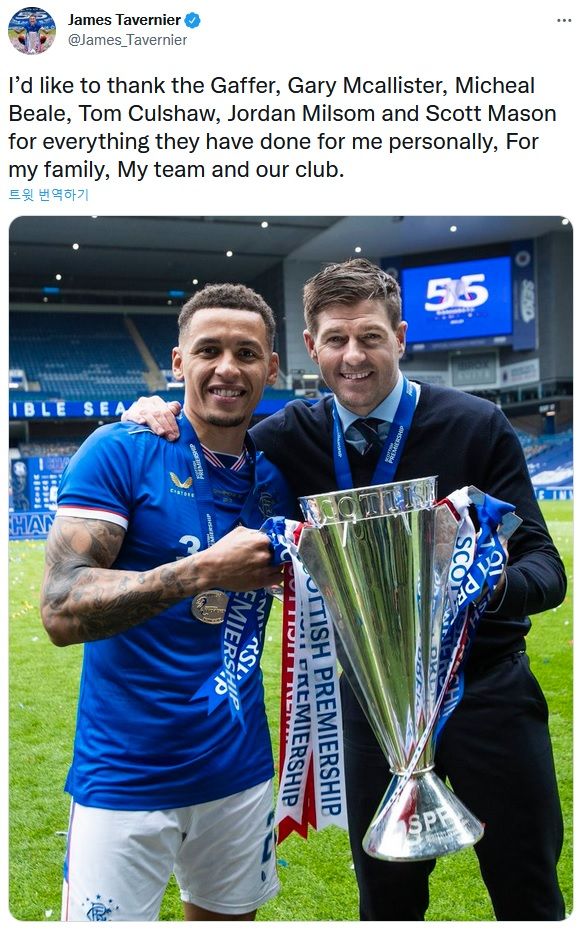The width and height of the screenshot is (580, 931).
Task: Click the stadium screen showing 55
Action: [x=457, y=300]
